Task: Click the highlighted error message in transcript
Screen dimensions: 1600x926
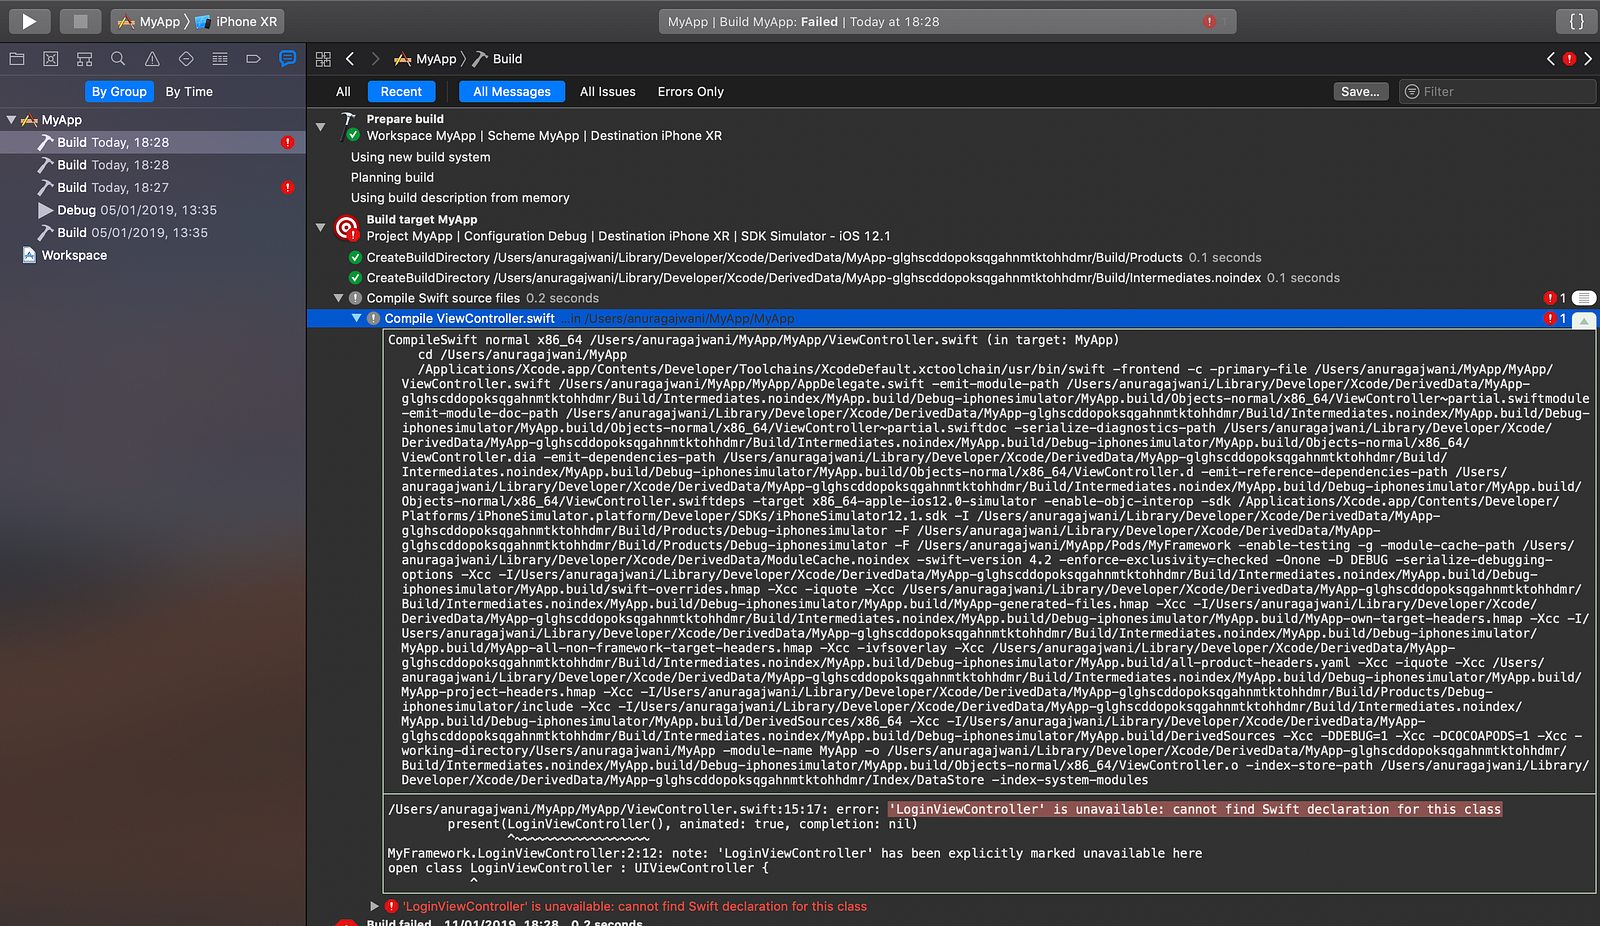Action: pos(1195,809)
